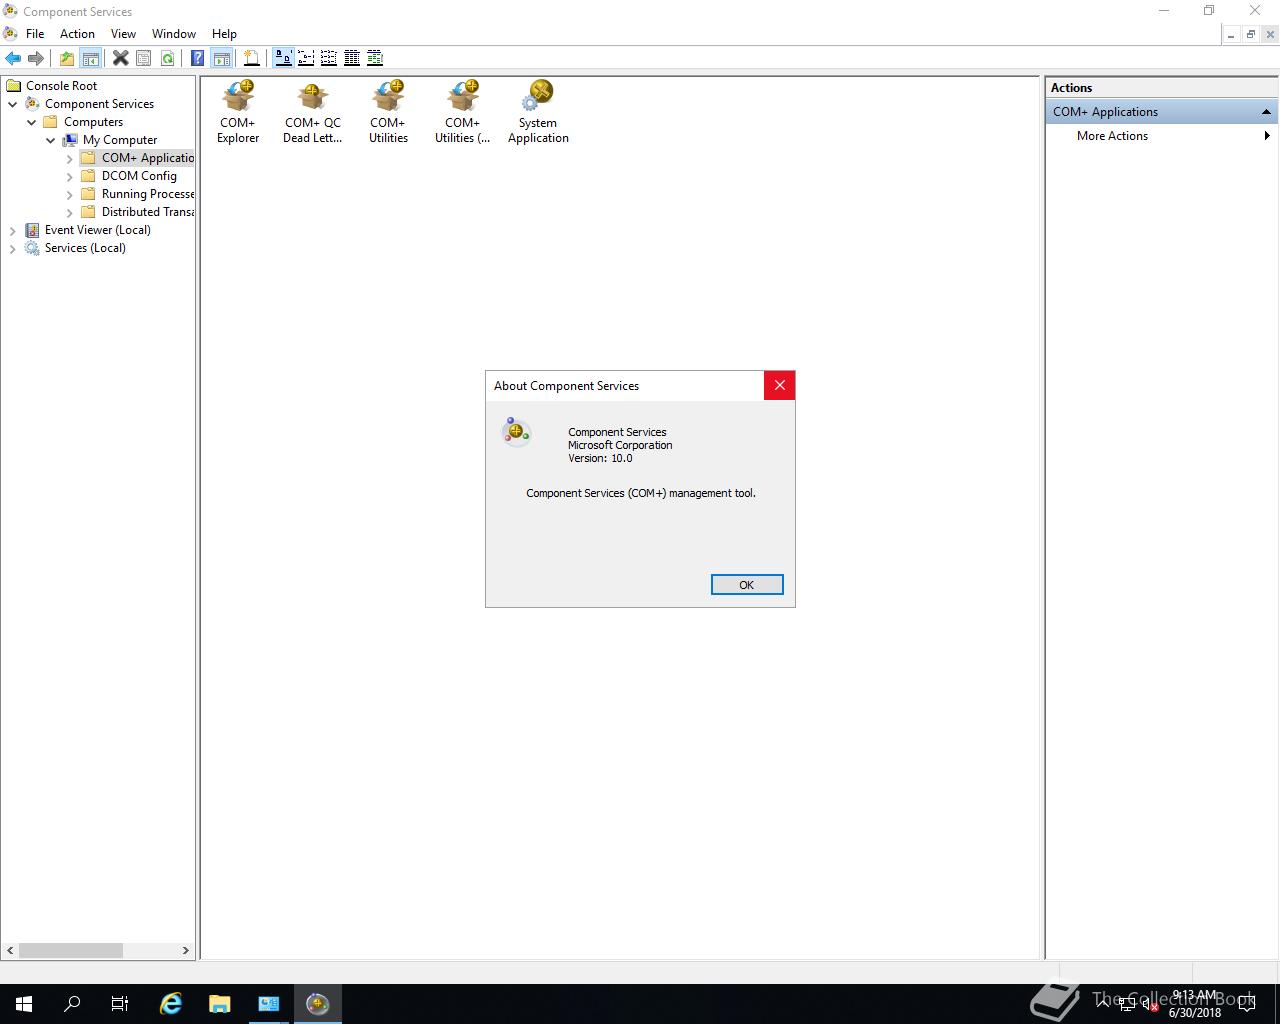
Task: Select Console Root in the tree
Action: coord(61,86)
